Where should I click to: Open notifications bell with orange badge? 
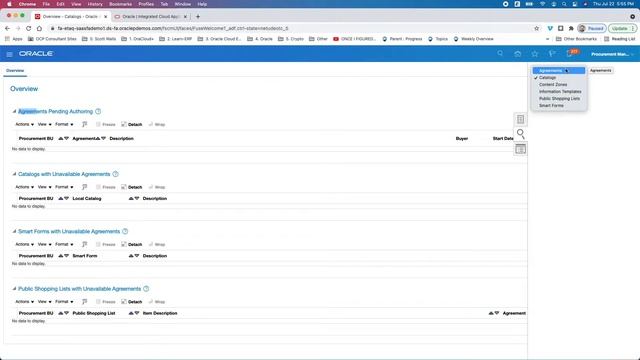click(x=570, y=53)
